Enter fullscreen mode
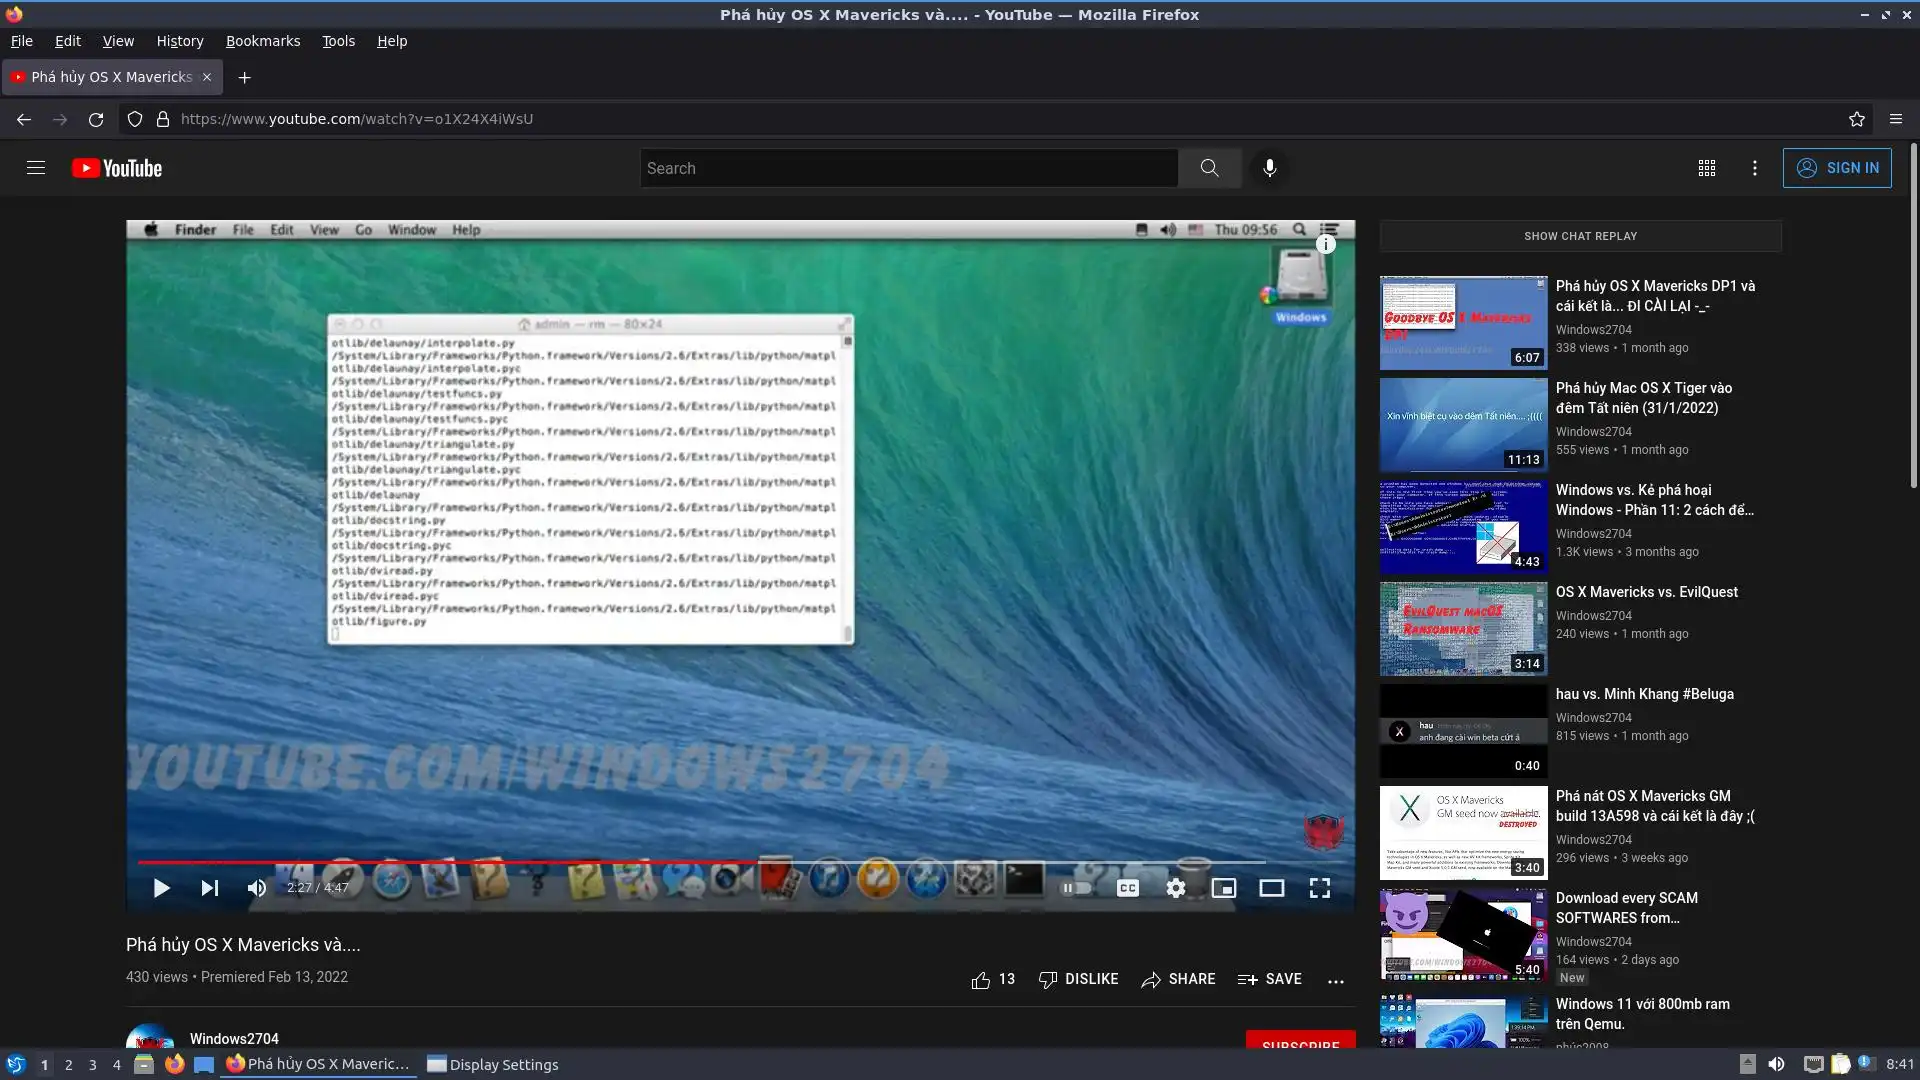 [x=1320, y=888]
